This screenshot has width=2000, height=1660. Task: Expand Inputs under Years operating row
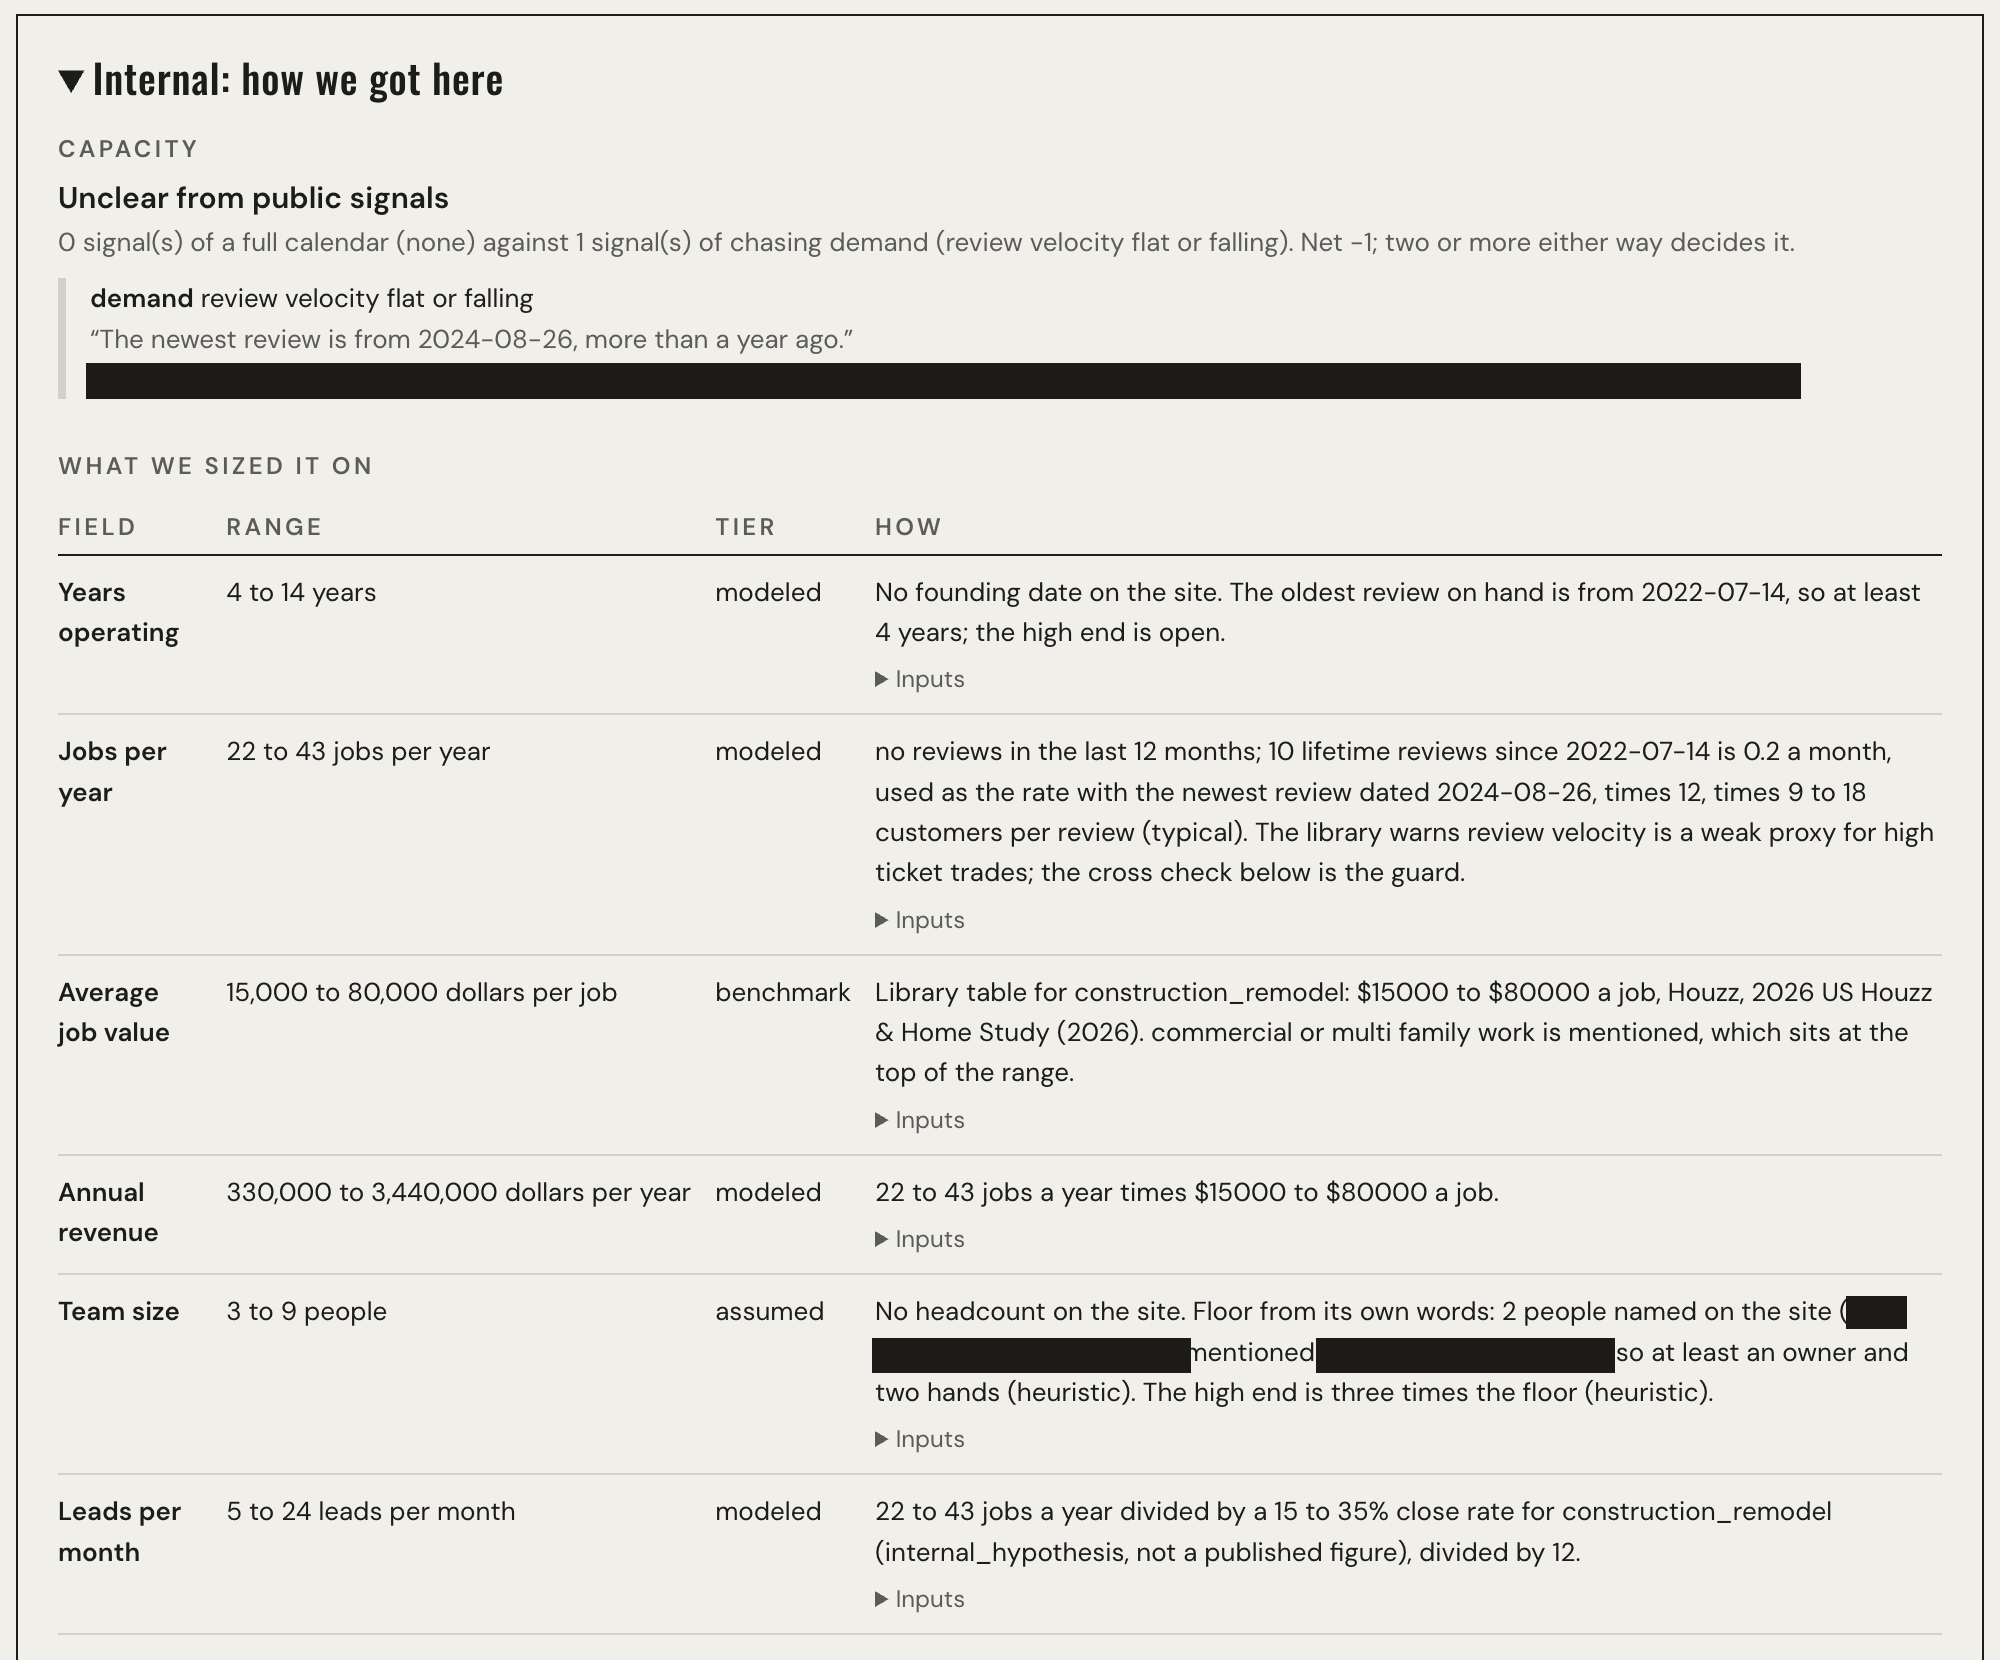pyautogui.click(x=920, y=679)
